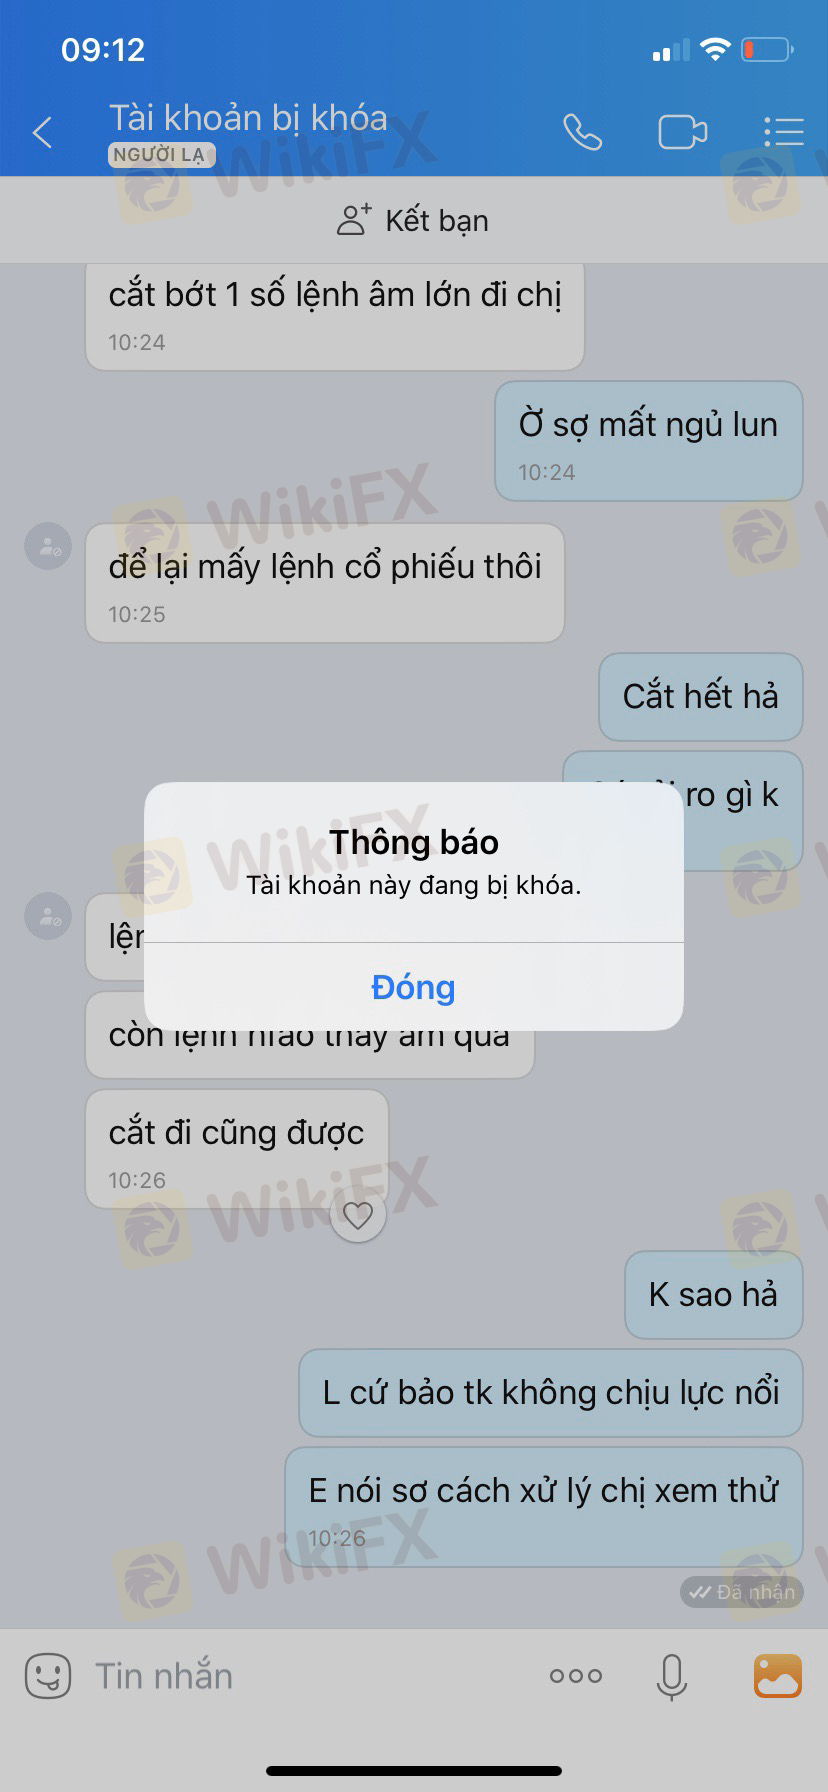Screen dimensions: 828x1792
Task: Open the emoji sticker picker
Action: (x=47, y=1675)
